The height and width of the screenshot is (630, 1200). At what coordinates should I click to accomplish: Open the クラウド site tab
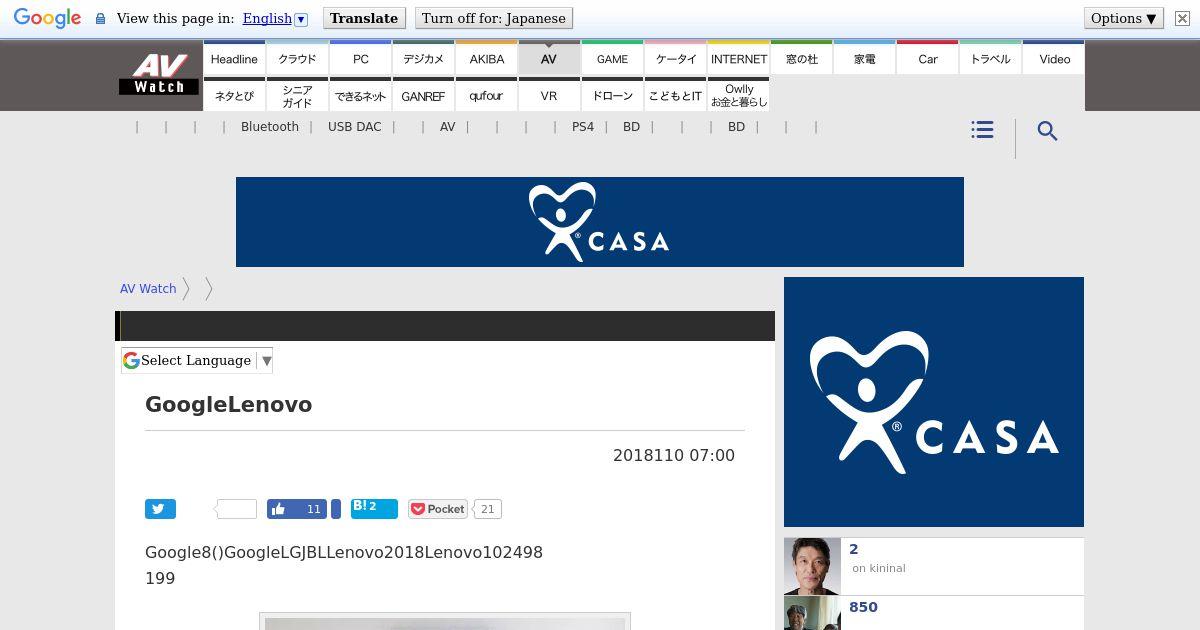coord(297,59)
